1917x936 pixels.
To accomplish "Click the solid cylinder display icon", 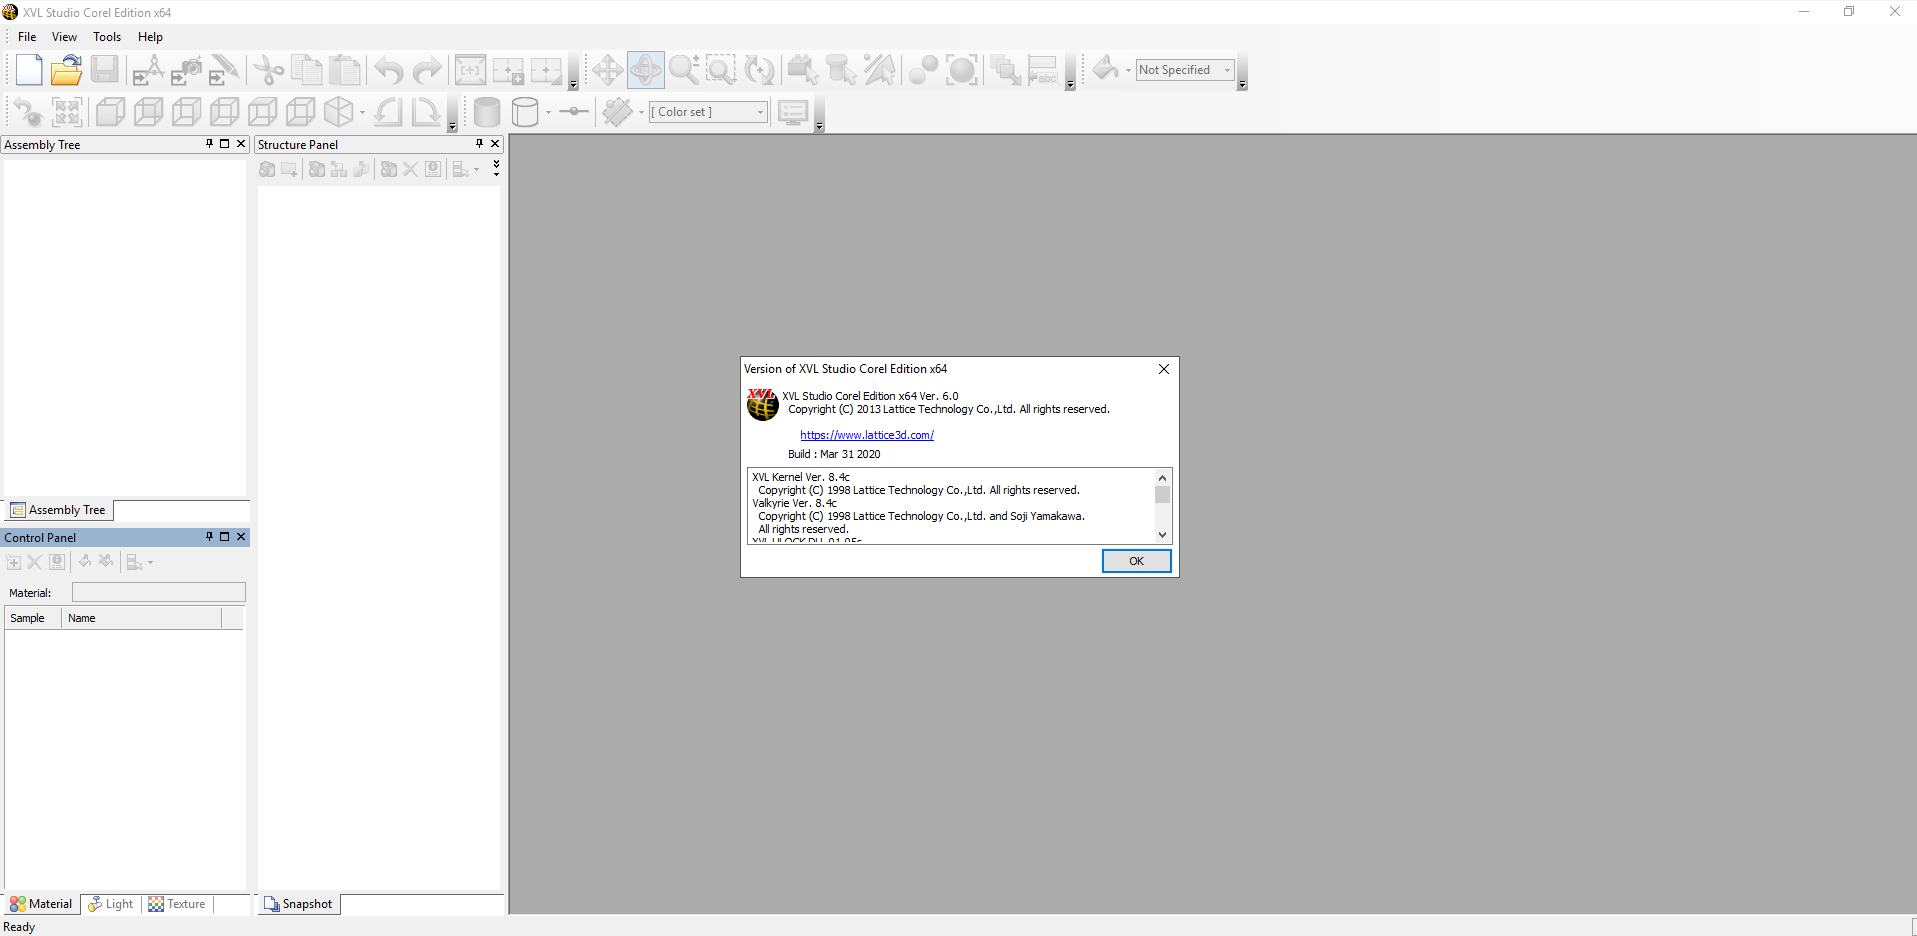I will [x=487, y=112].
